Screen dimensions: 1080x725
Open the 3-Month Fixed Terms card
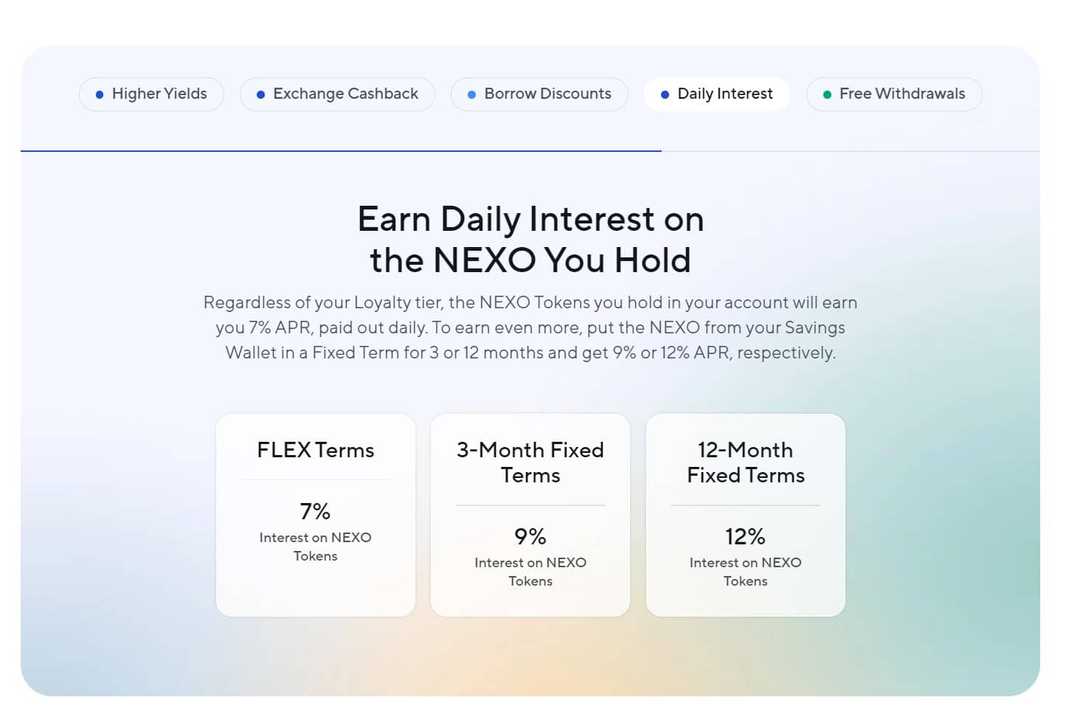[x=530, y=514]
